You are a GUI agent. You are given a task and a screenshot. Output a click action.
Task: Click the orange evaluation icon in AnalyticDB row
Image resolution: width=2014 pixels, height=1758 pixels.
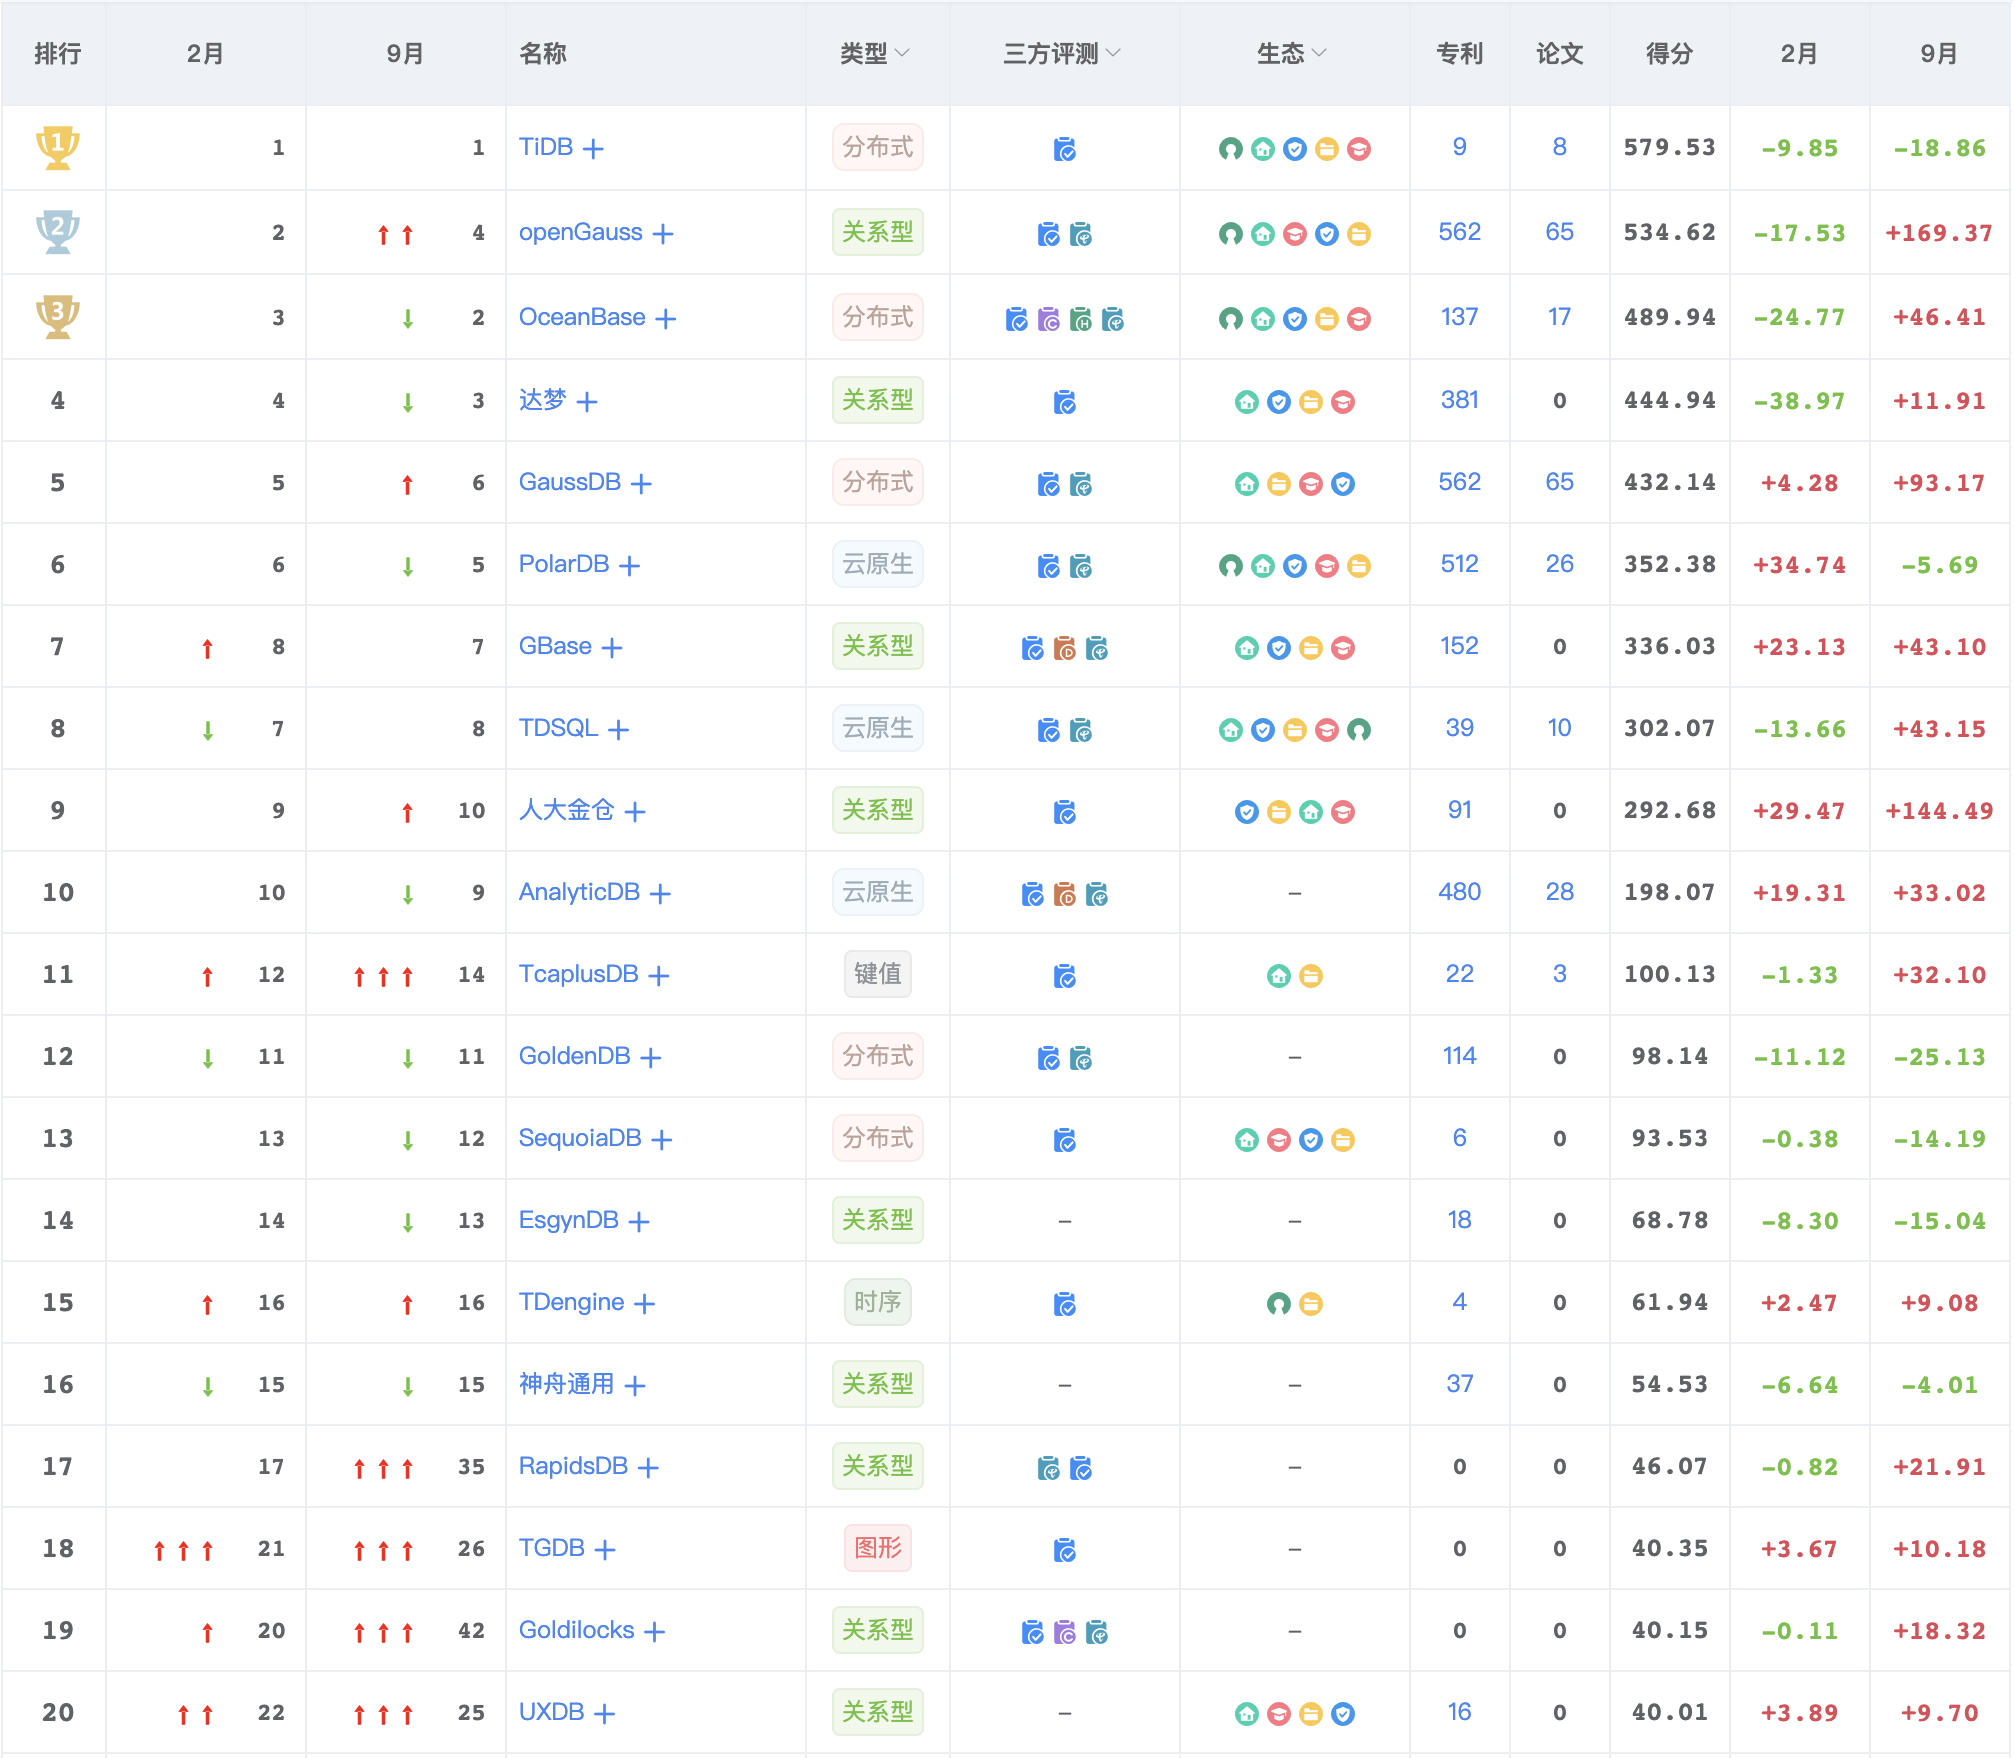click(x=1065, y=894)
